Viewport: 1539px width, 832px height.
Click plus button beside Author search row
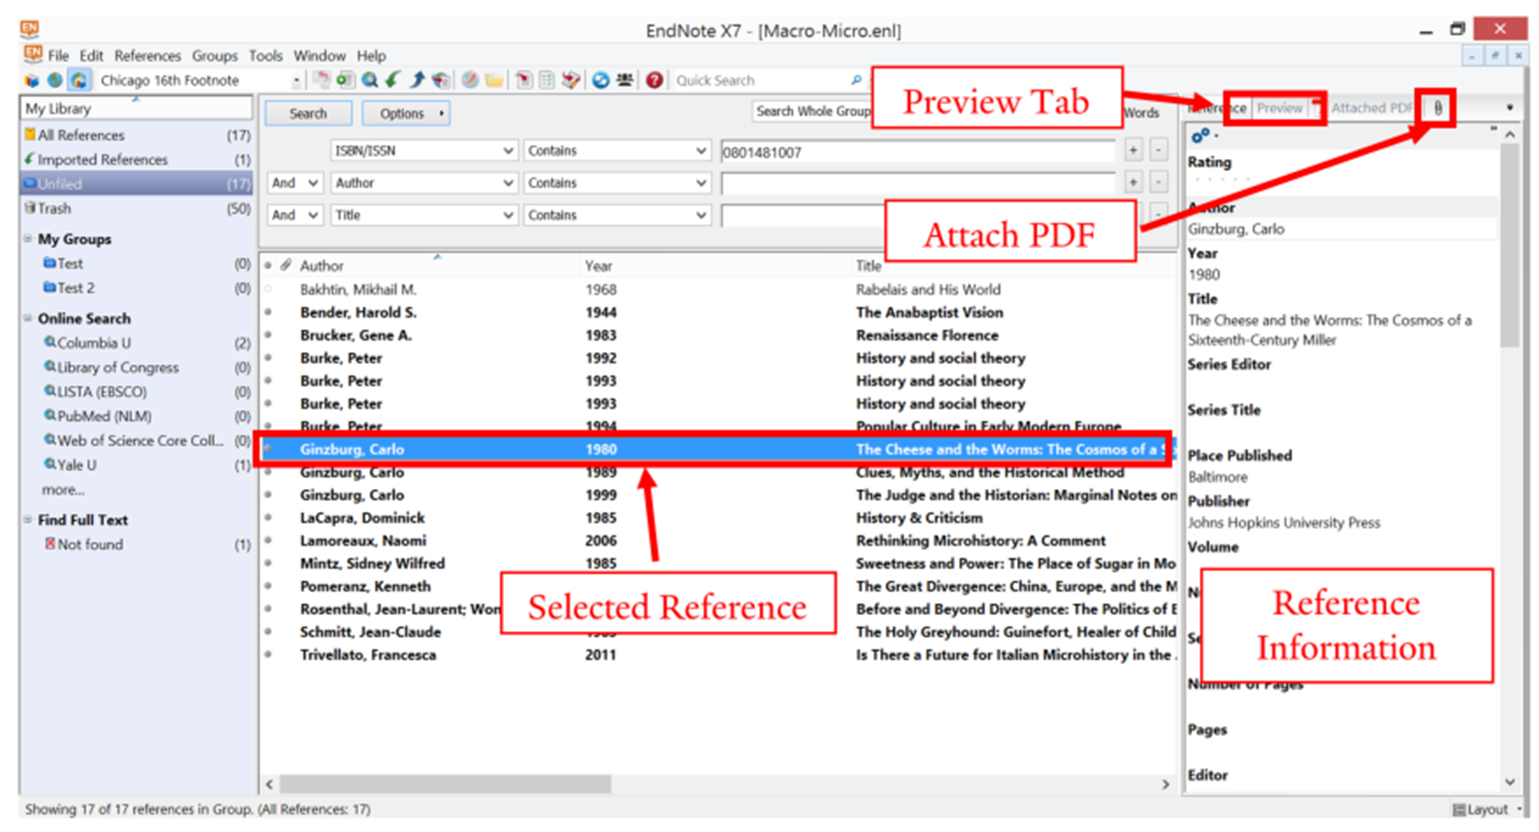coord(1133,182)
